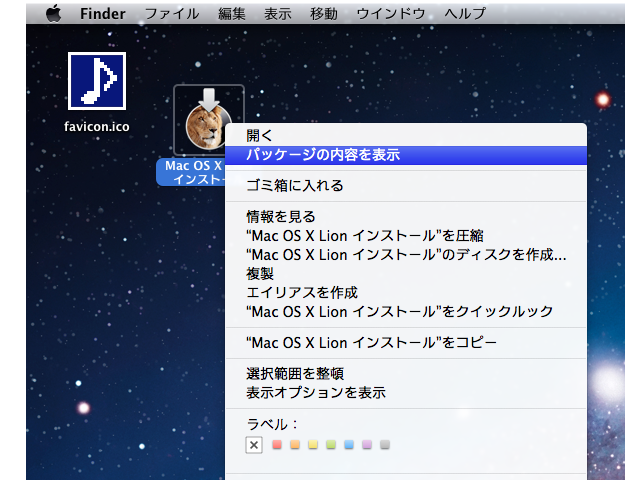The image size is (632, 480).
Task: Open the 移動 menu
Action: coord(324,14)
